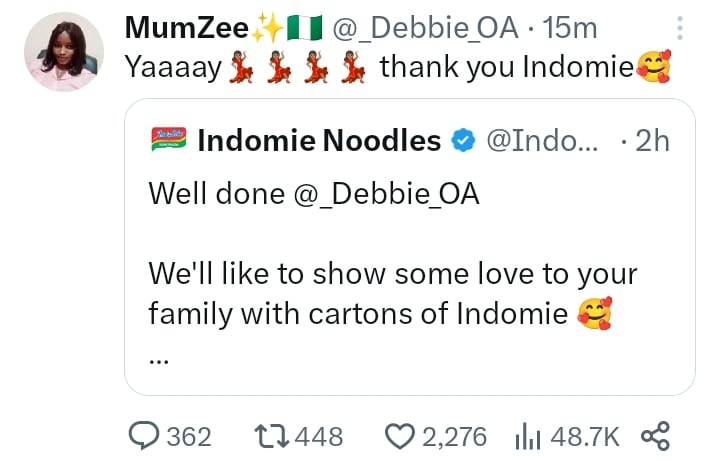Open the view analytics bar chart icon
Viewport: 719px width, 461px height.
pyautogui.click(x=527, y=435)
